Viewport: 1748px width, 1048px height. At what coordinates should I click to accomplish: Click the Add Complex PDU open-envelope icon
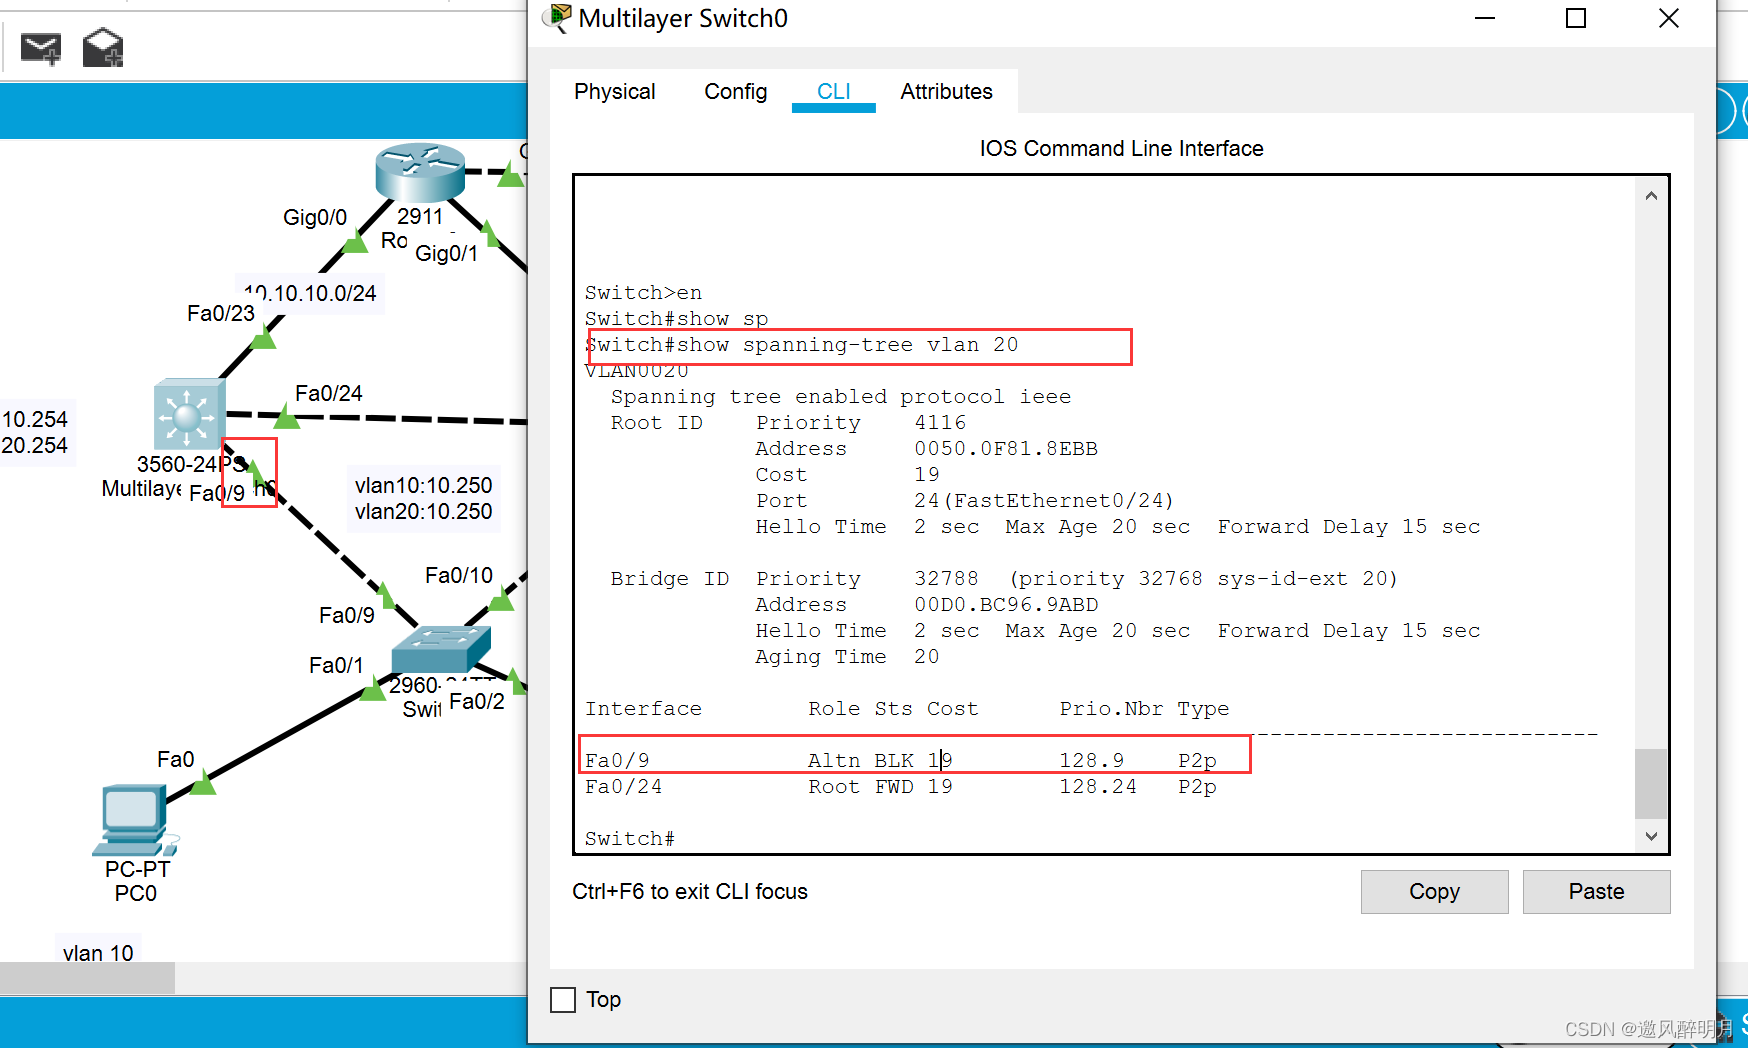click(x=102, y=48)
